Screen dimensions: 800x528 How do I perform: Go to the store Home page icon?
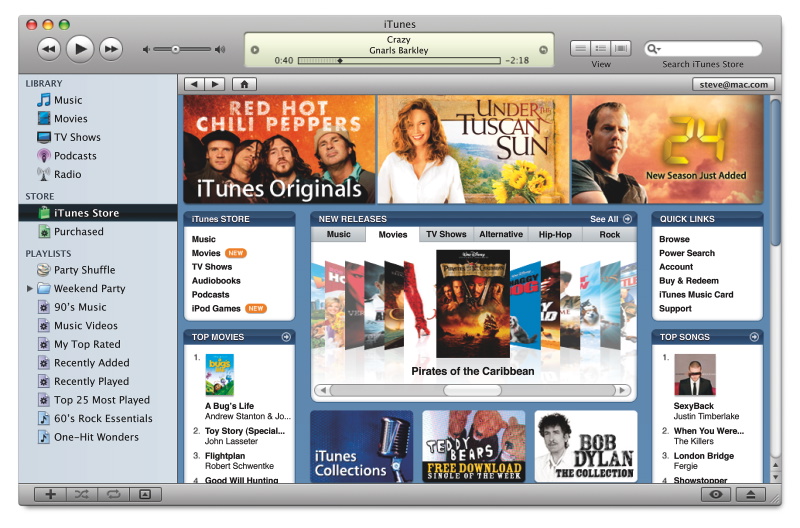243,84
